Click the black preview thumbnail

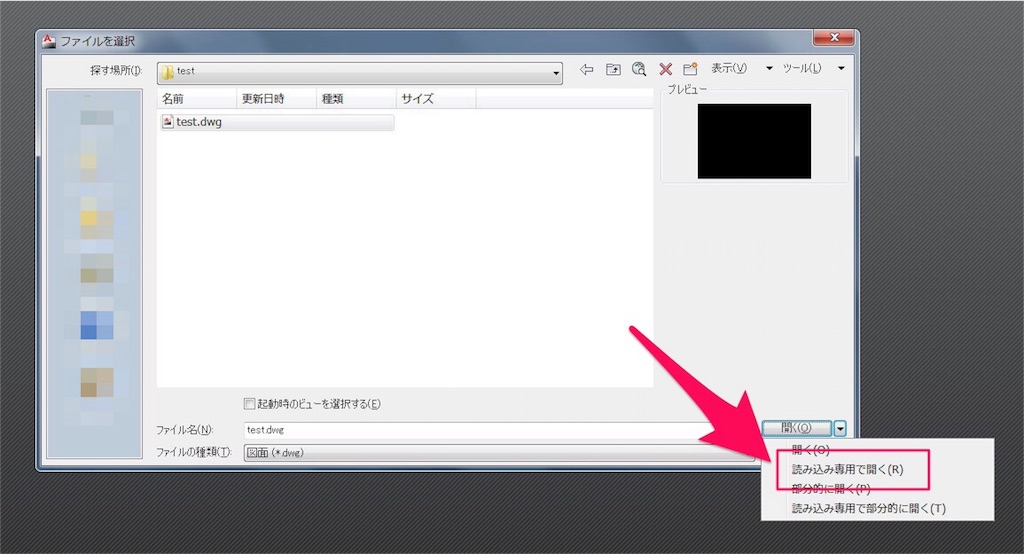(754, 141)
